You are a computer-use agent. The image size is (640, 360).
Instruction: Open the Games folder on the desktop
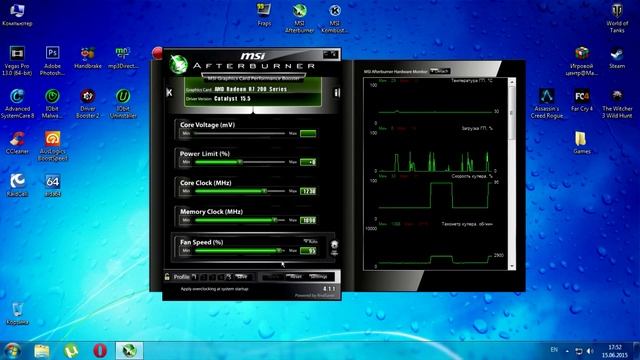point(582,142)
